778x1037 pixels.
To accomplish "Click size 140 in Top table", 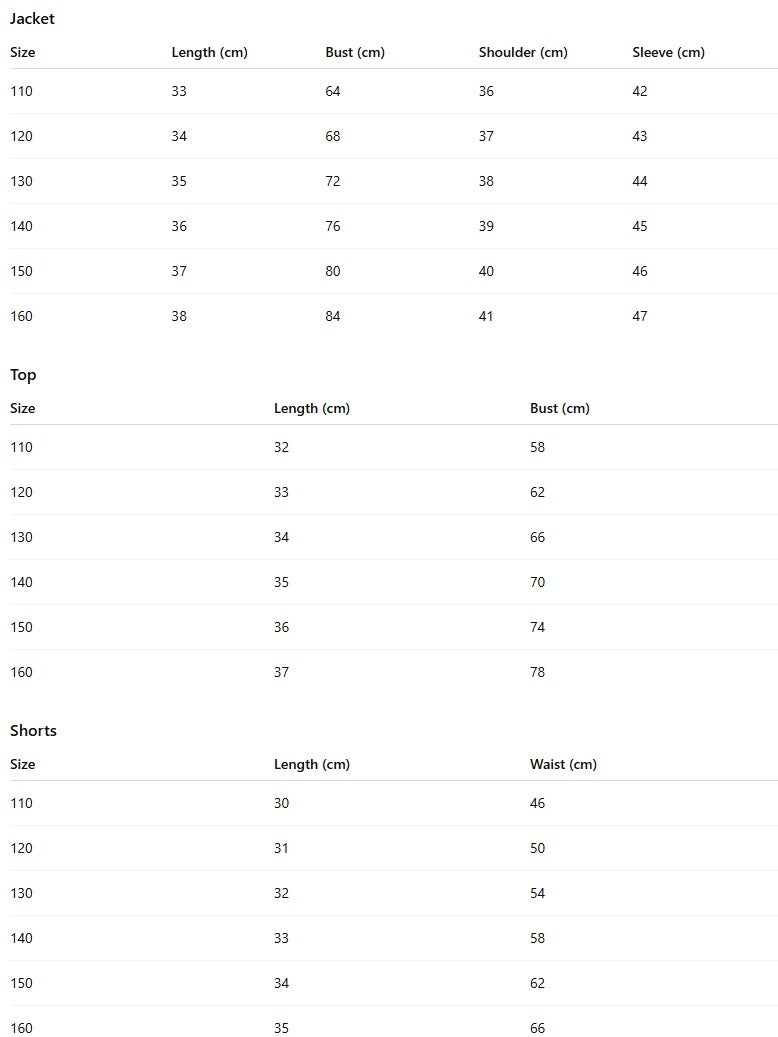I will point(21,583).
